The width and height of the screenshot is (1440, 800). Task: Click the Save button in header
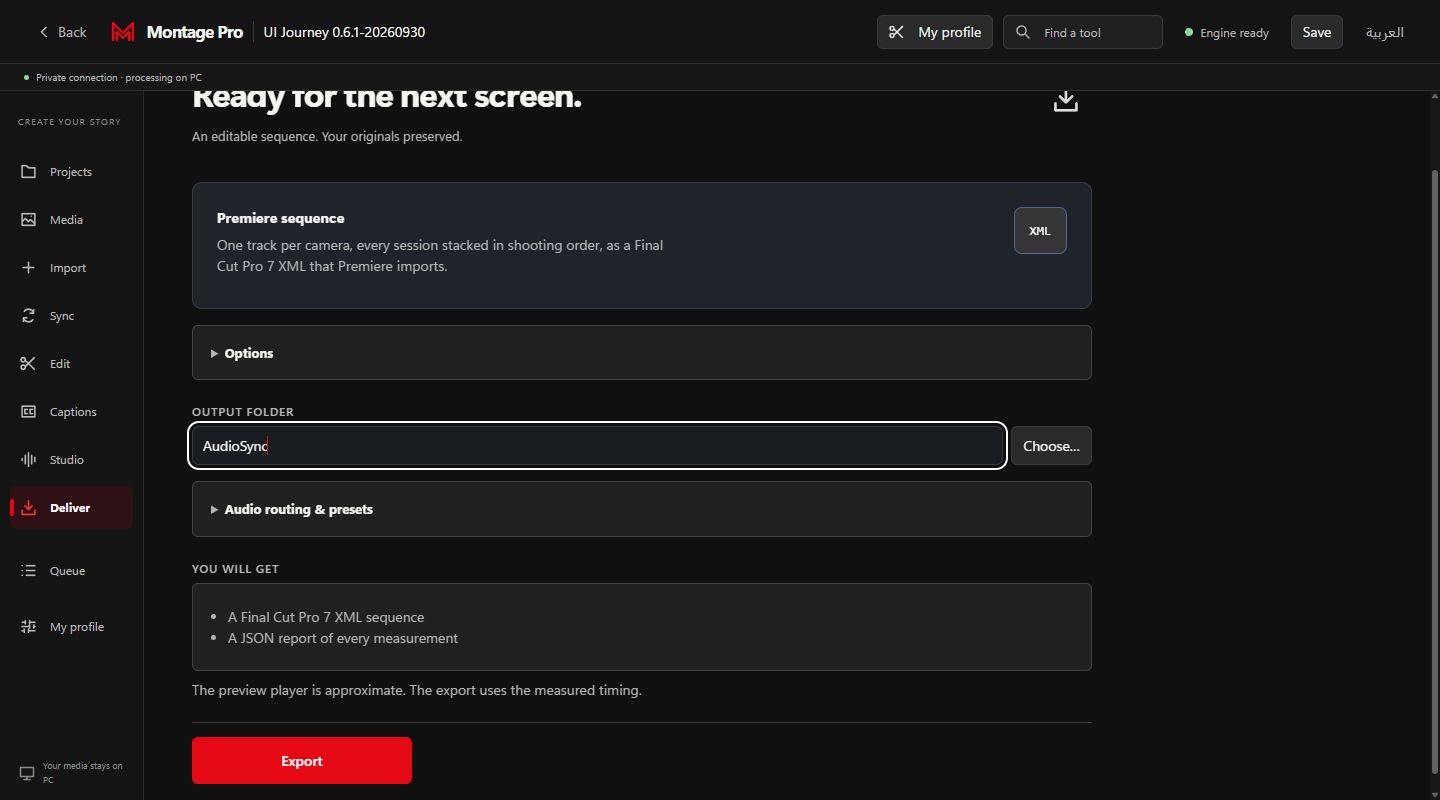pos(1316,32)
